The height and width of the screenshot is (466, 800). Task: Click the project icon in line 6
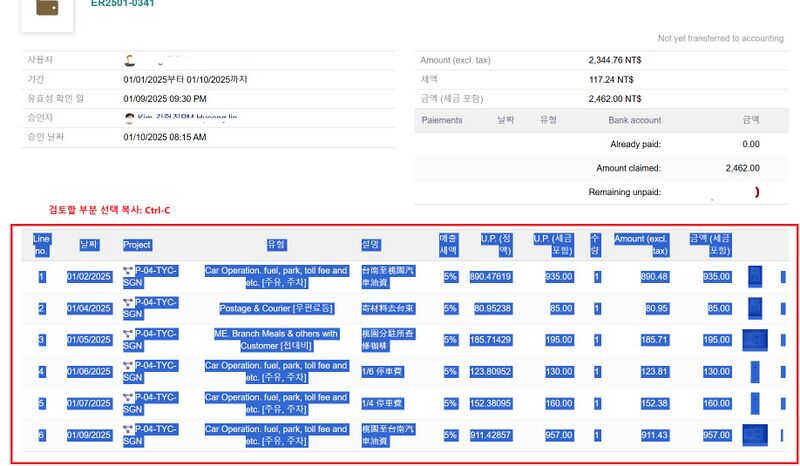128,430
